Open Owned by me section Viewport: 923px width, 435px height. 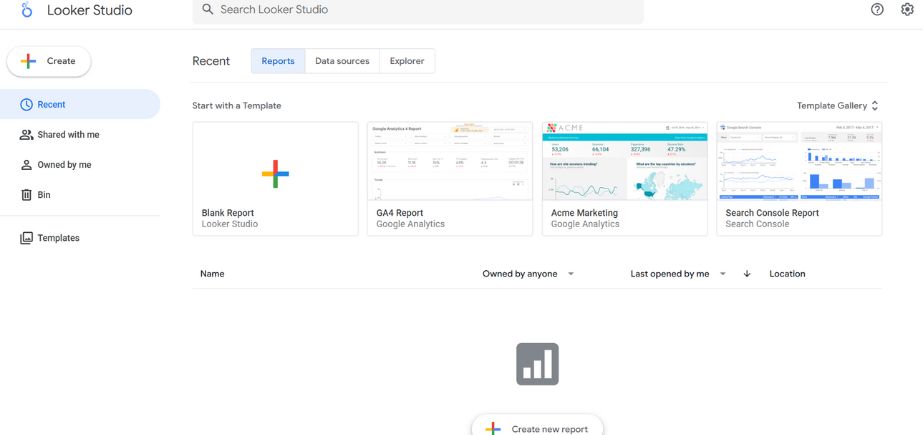tap(80, 165)
